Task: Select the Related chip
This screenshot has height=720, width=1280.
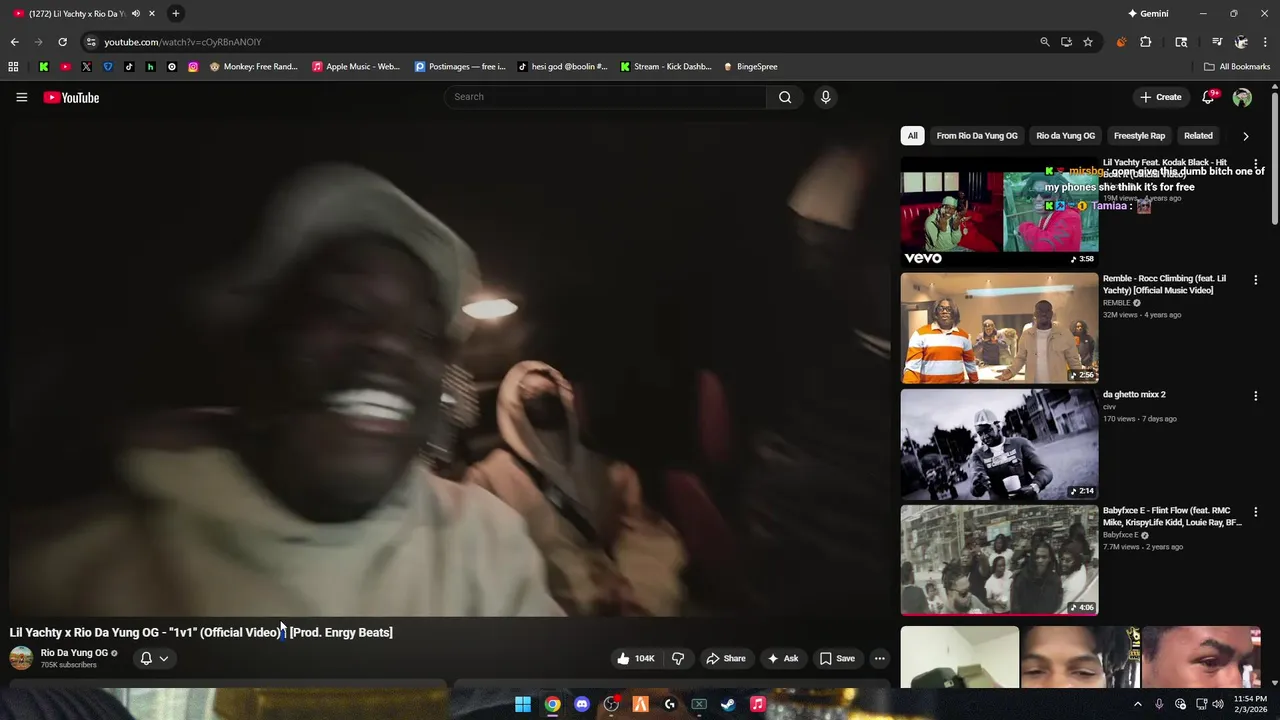Action: click(1198, 136)
